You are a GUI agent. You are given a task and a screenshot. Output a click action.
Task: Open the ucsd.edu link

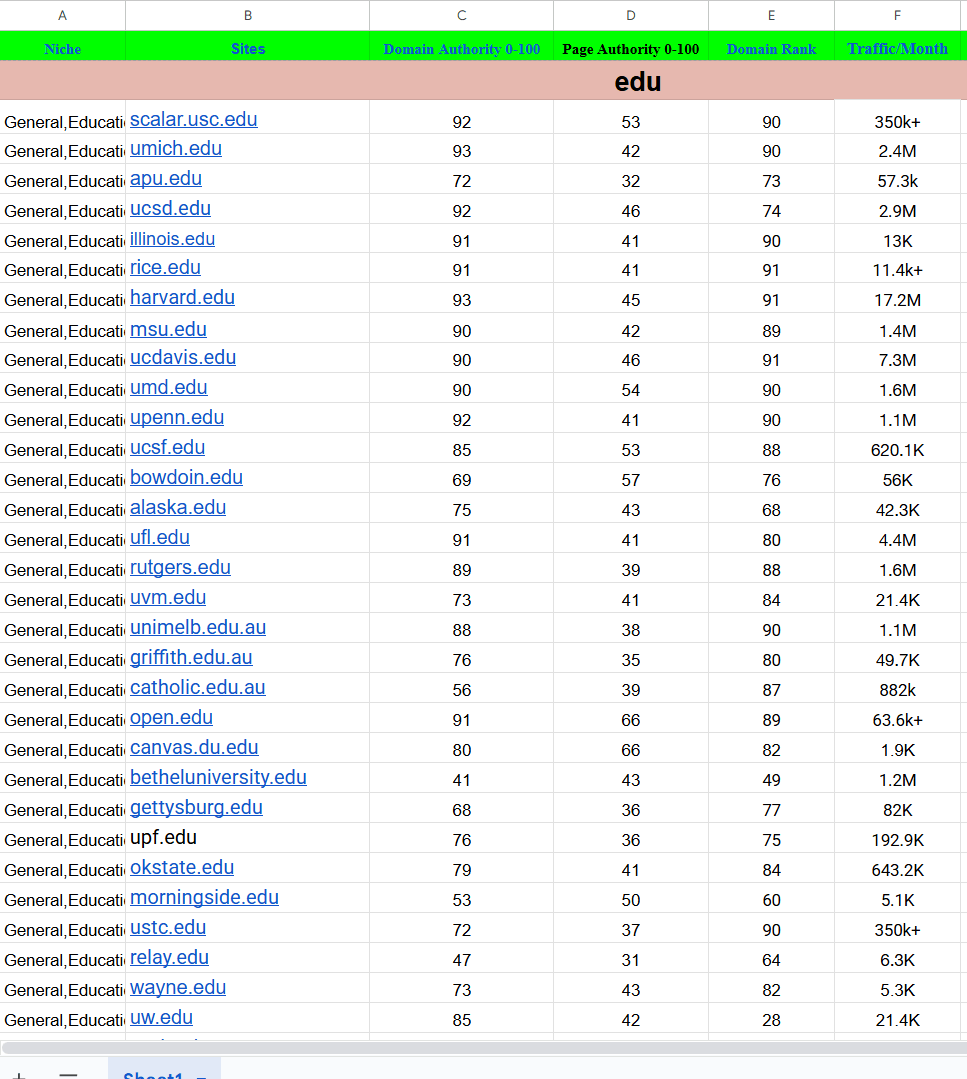pos(170,209)
